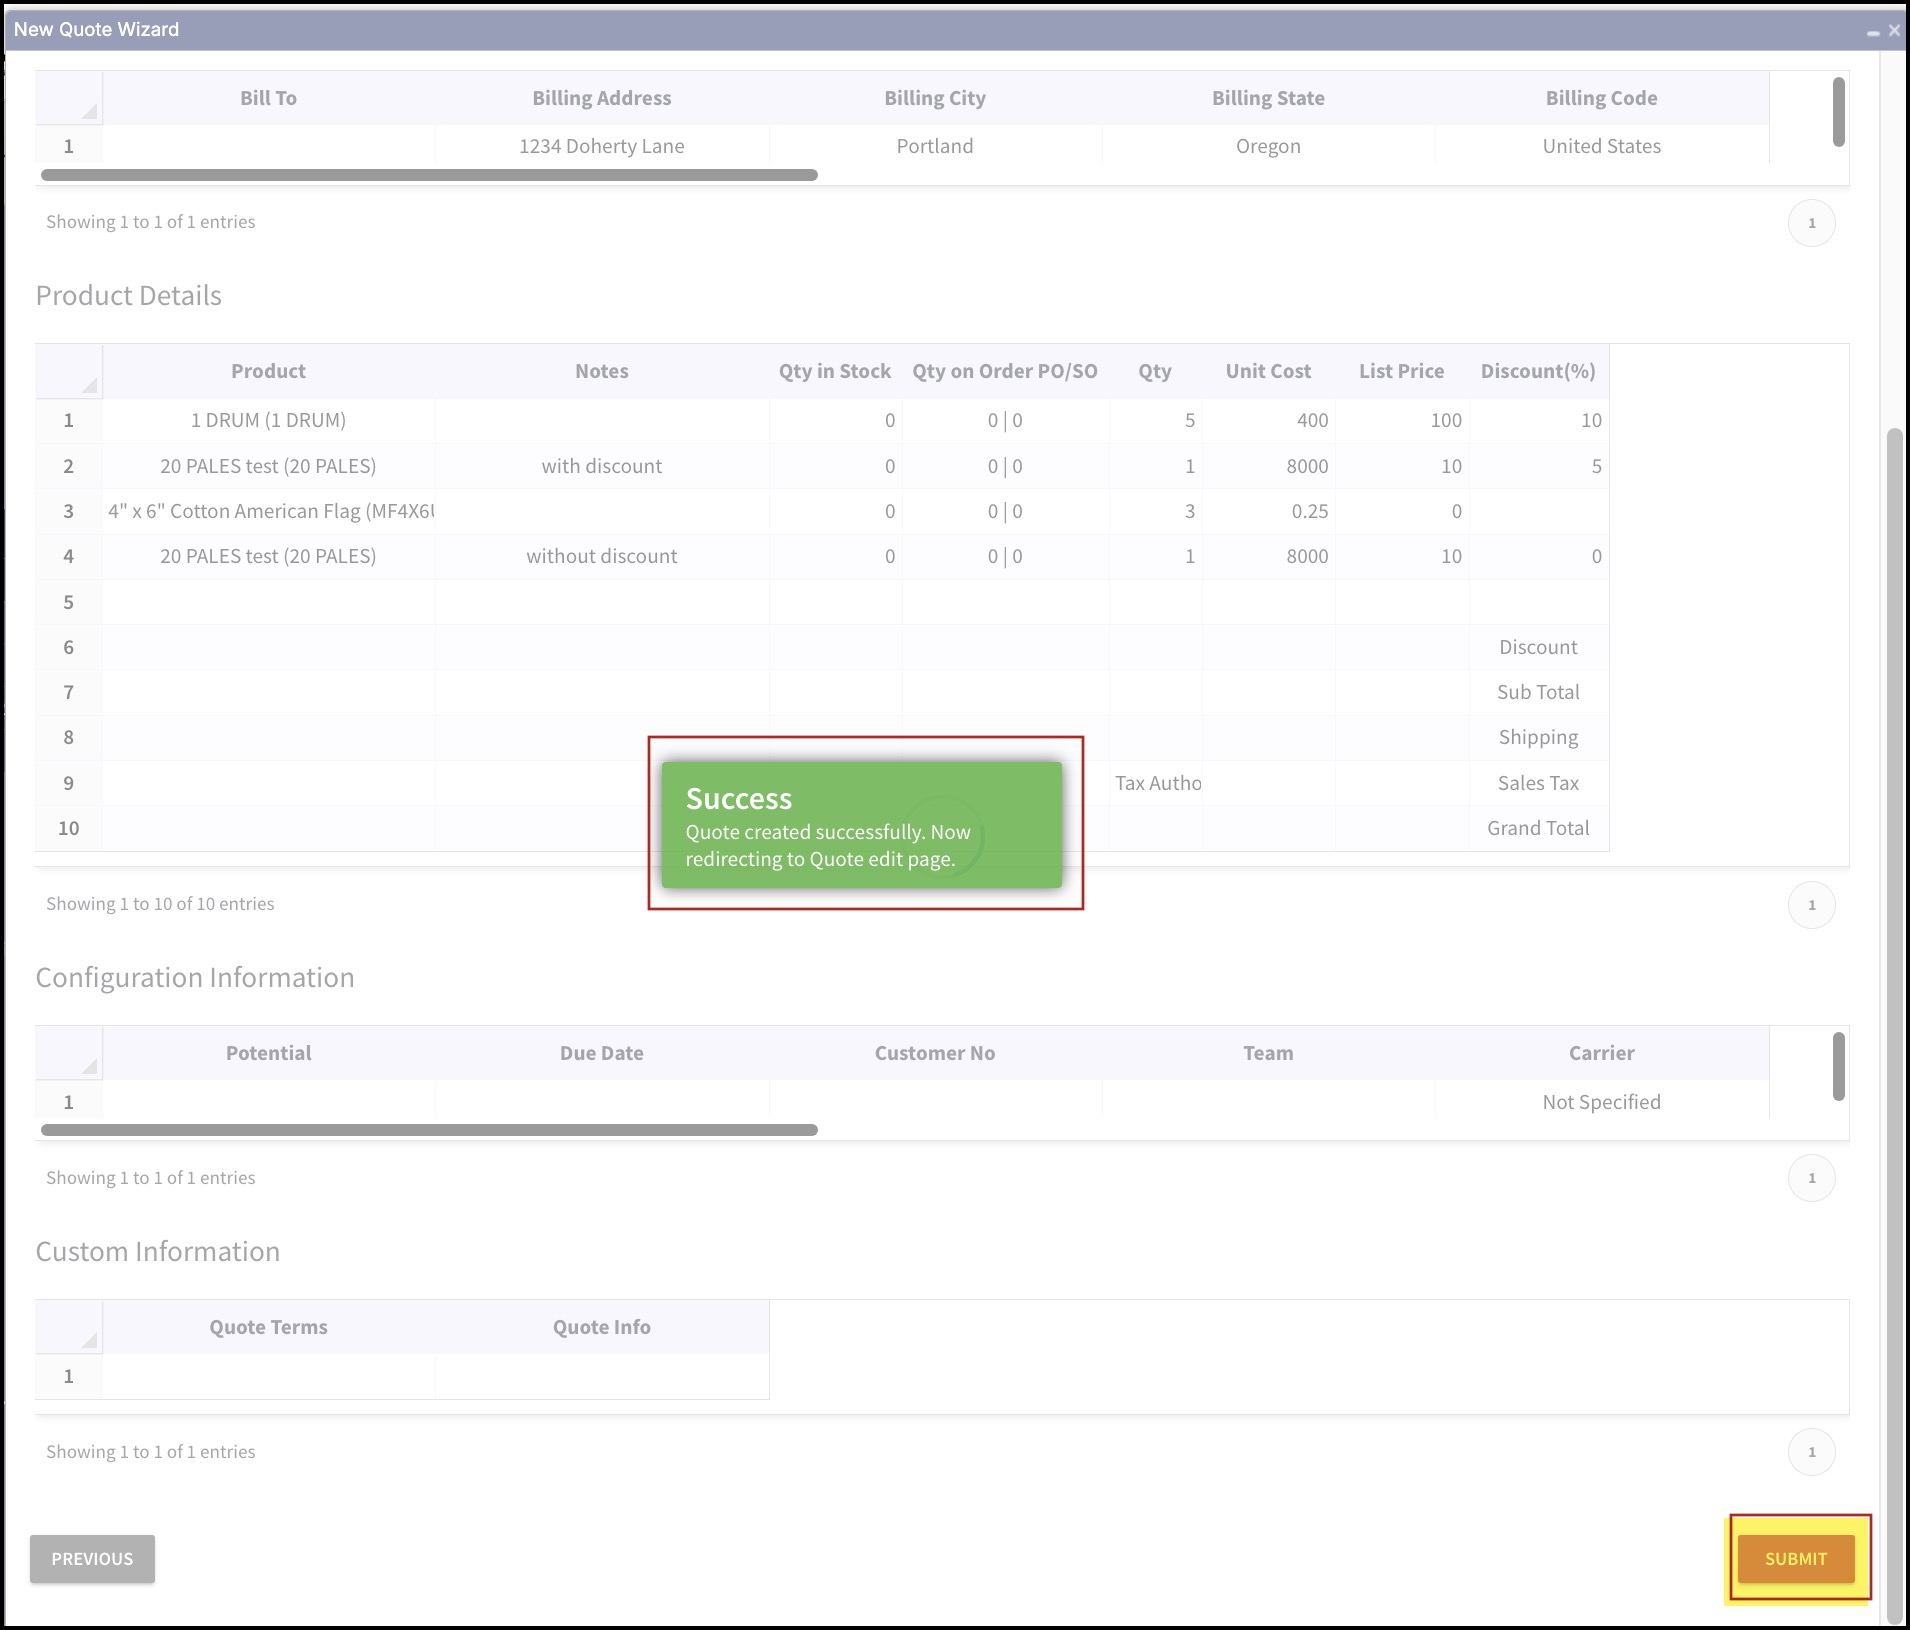The height and width of the screenshot is (1630, 1910).
Task: Submit the quote with the SUBMIT button
Action: tap(1796, 1559)
